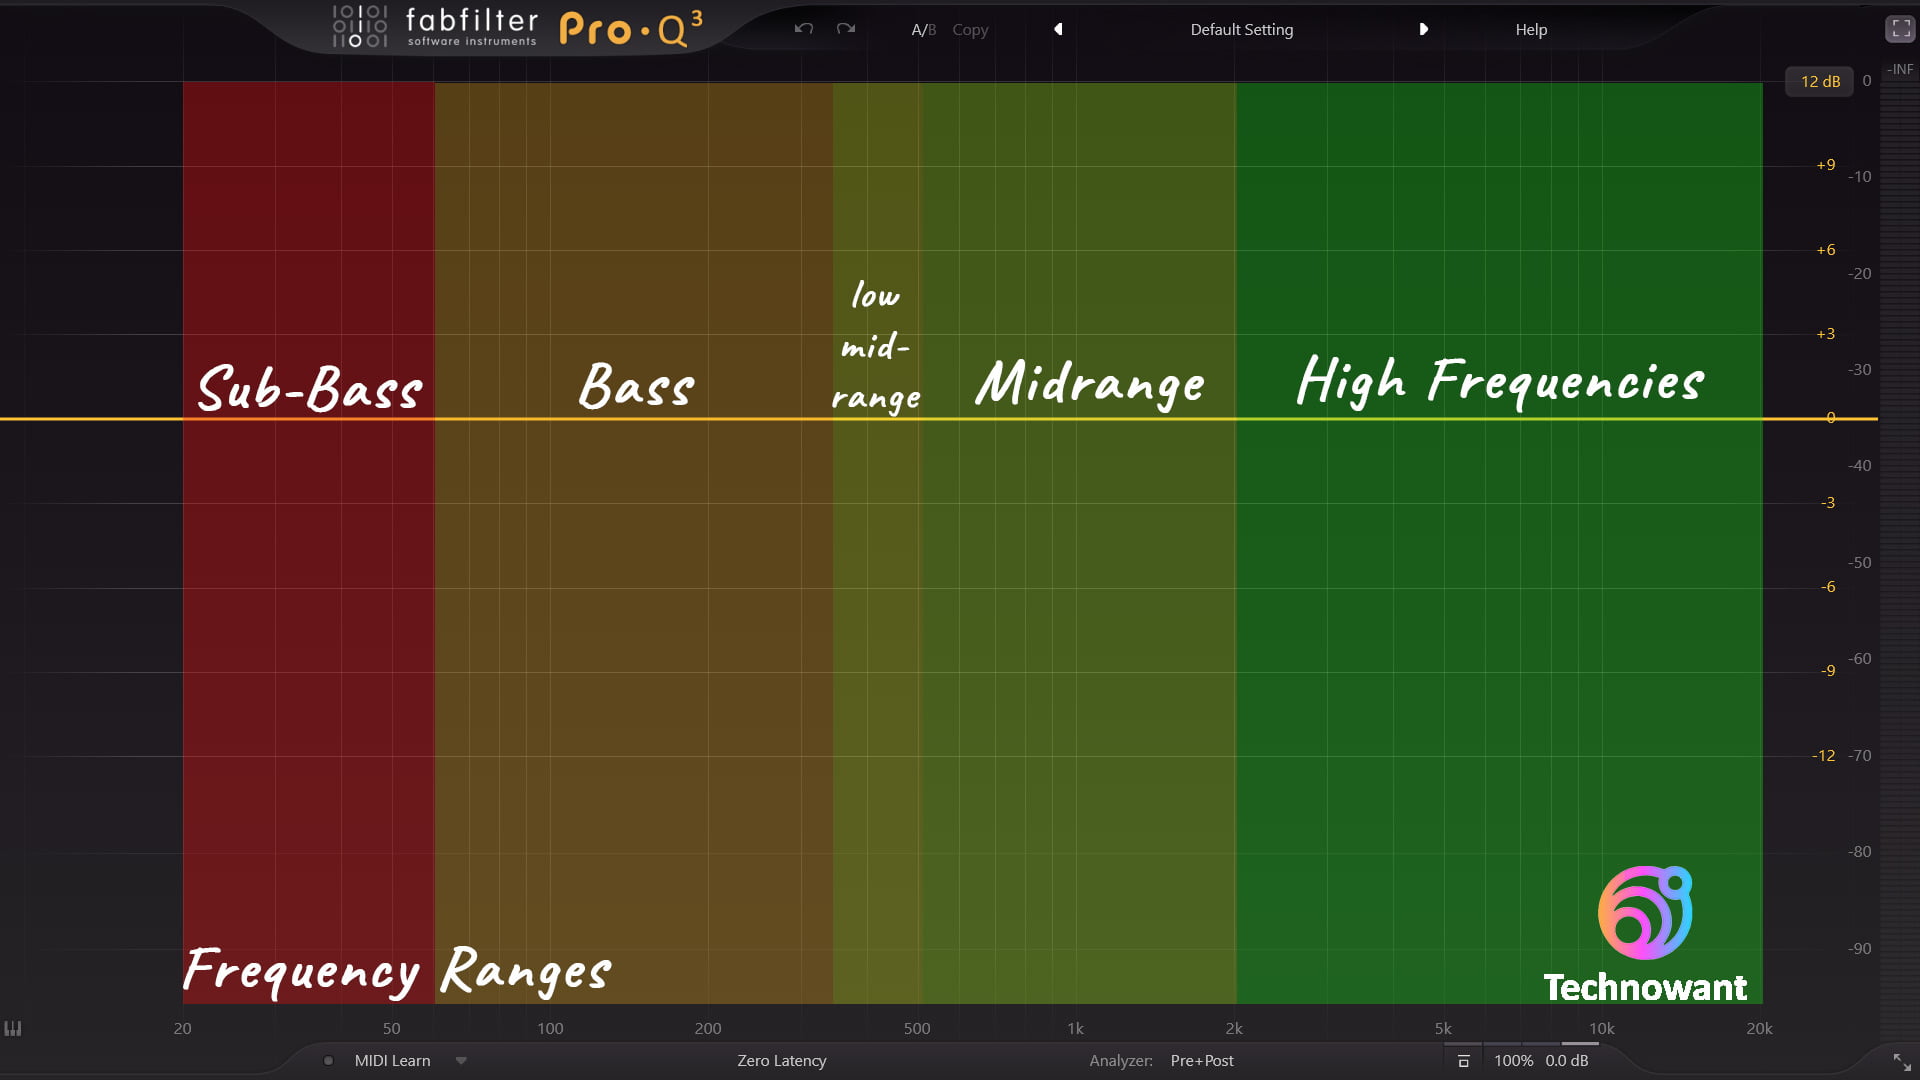The height and width of the screenshot is (1080, 1920).
Task: Click the 100 frequency label
Action: click(550, 1028)
